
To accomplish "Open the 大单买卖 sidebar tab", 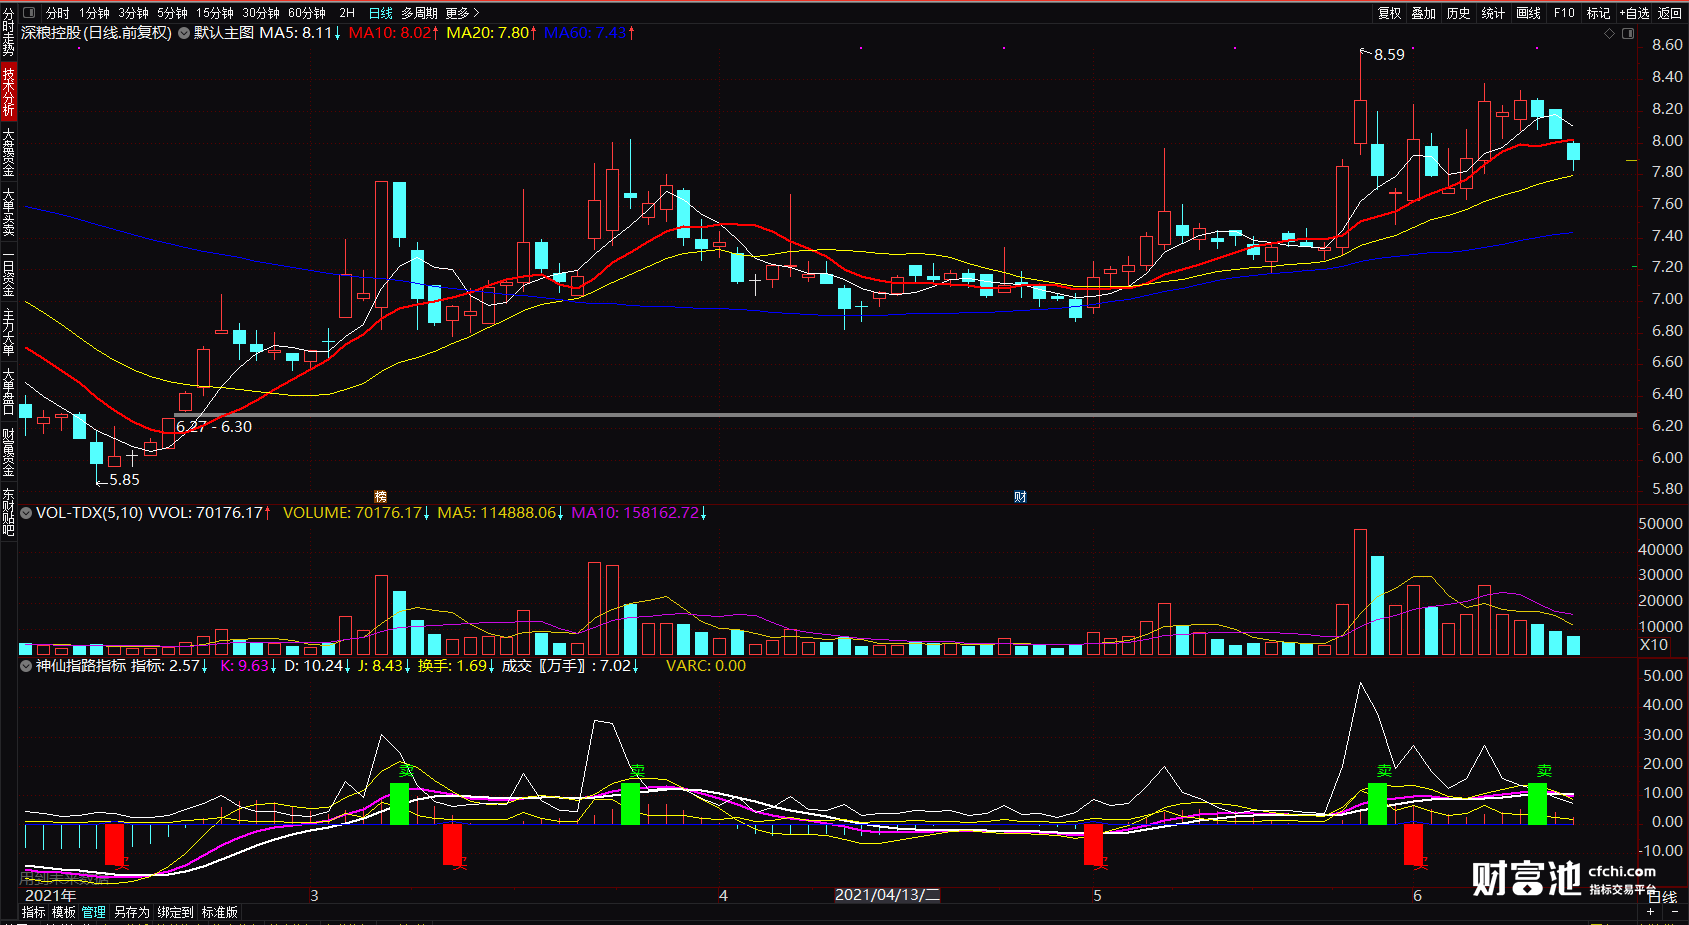I will 8,211.
